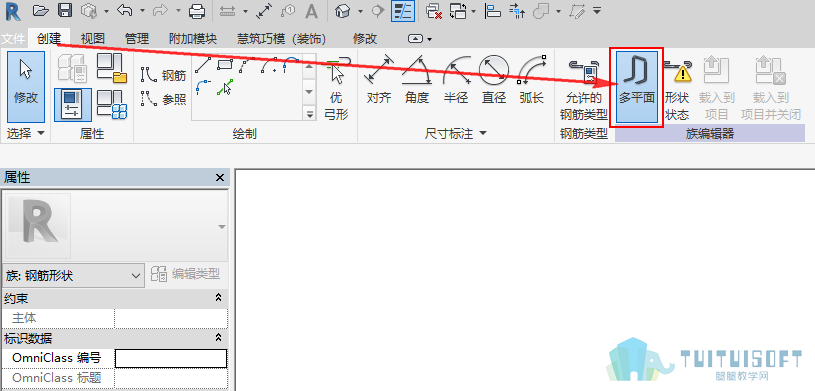Viewport: 815px width, 391px height.
Task: Open dropdown arrow beside the Measure tool
Action: tap(246, 11)
